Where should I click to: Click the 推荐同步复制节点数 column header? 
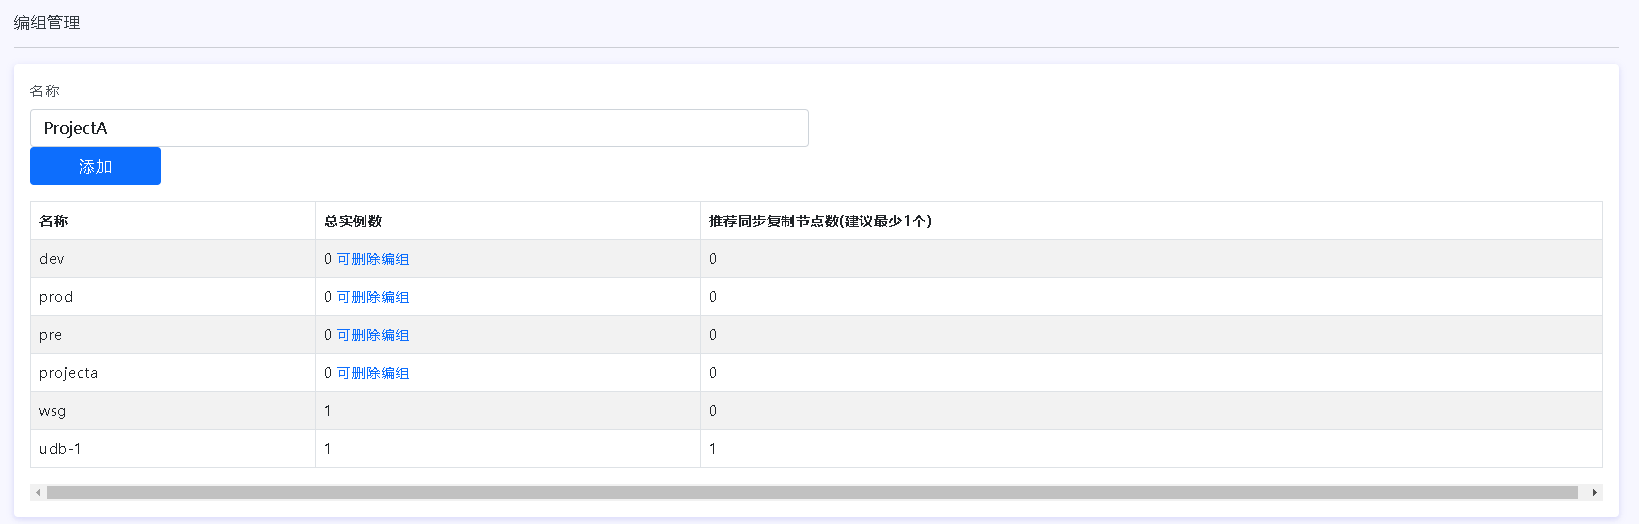pos(820,221)
